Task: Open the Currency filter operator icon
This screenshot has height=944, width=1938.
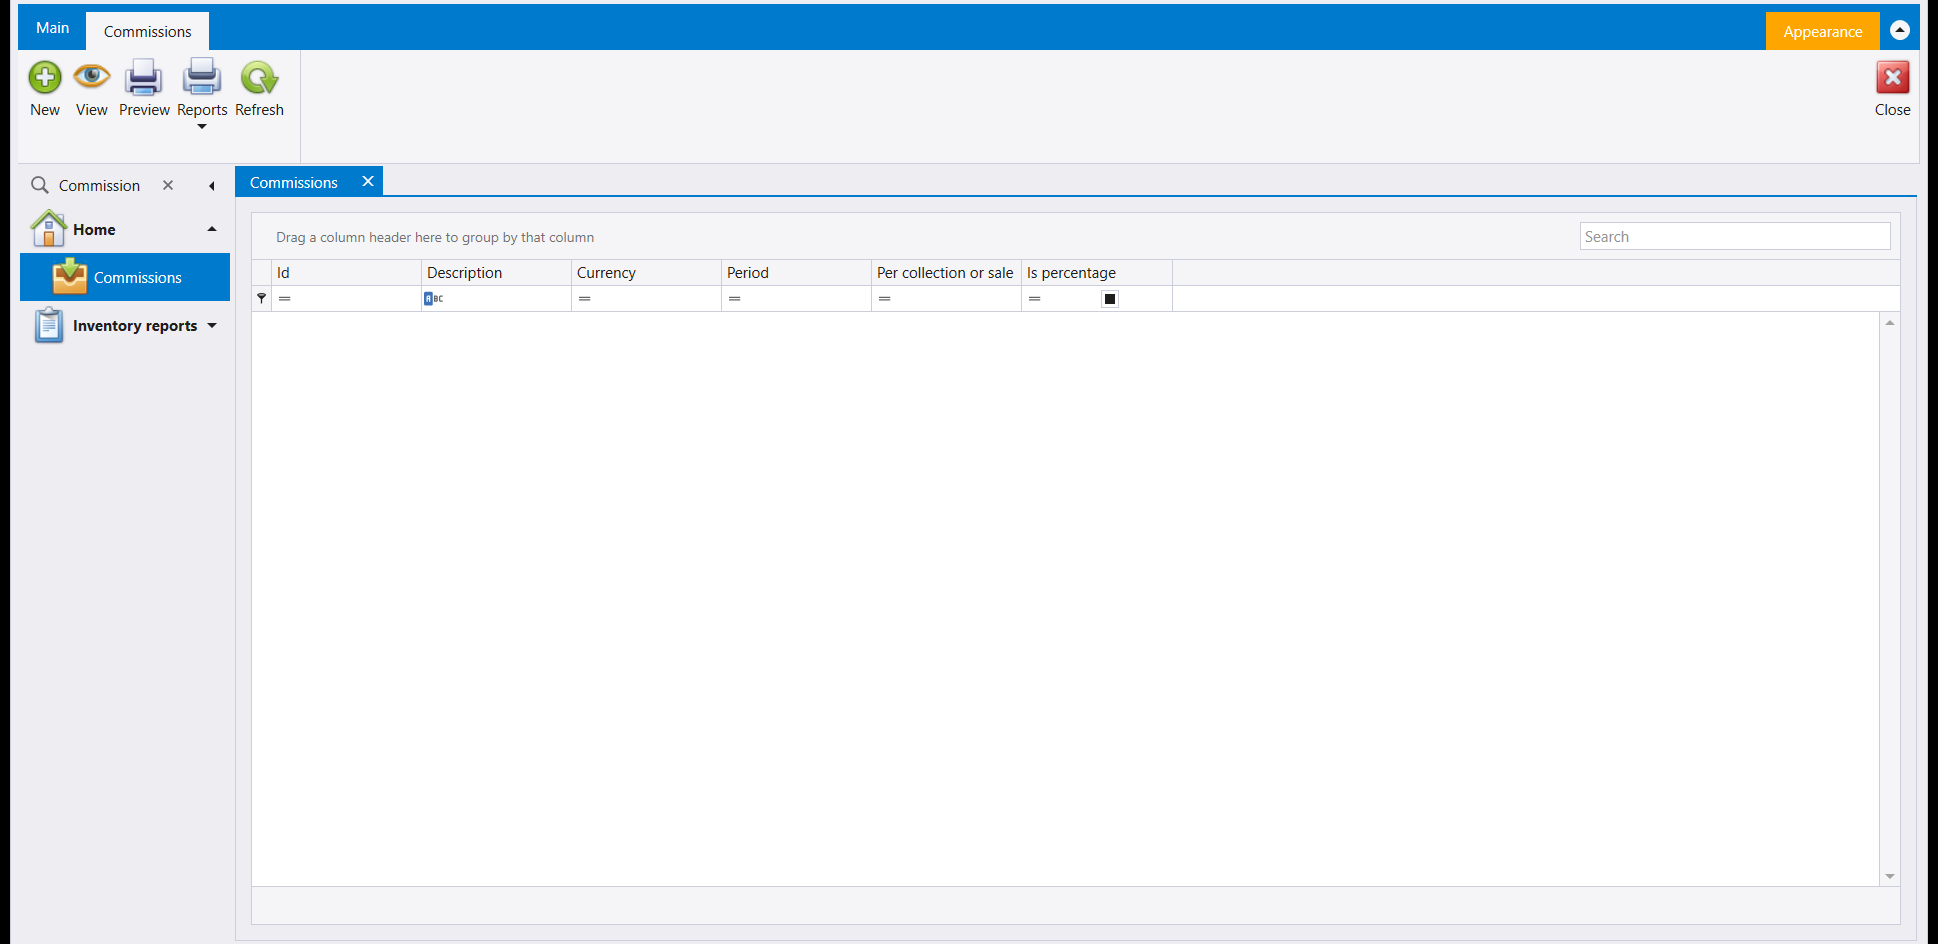Action: (585, 299)
